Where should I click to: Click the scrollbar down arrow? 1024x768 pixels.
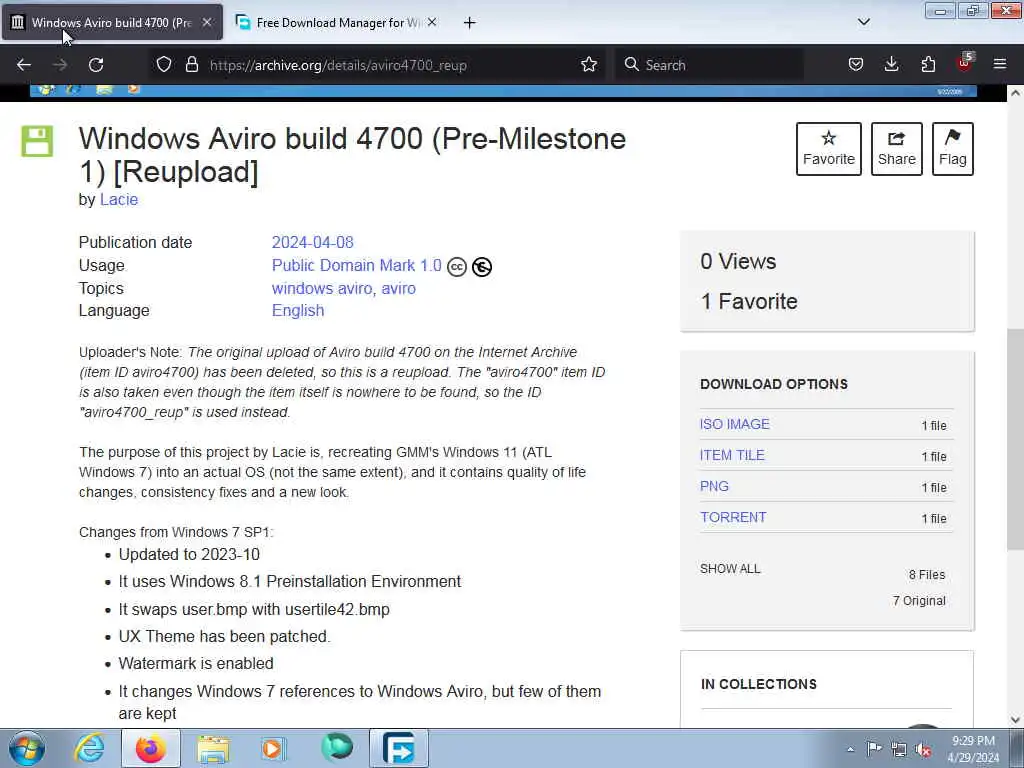coord(1015,720)
